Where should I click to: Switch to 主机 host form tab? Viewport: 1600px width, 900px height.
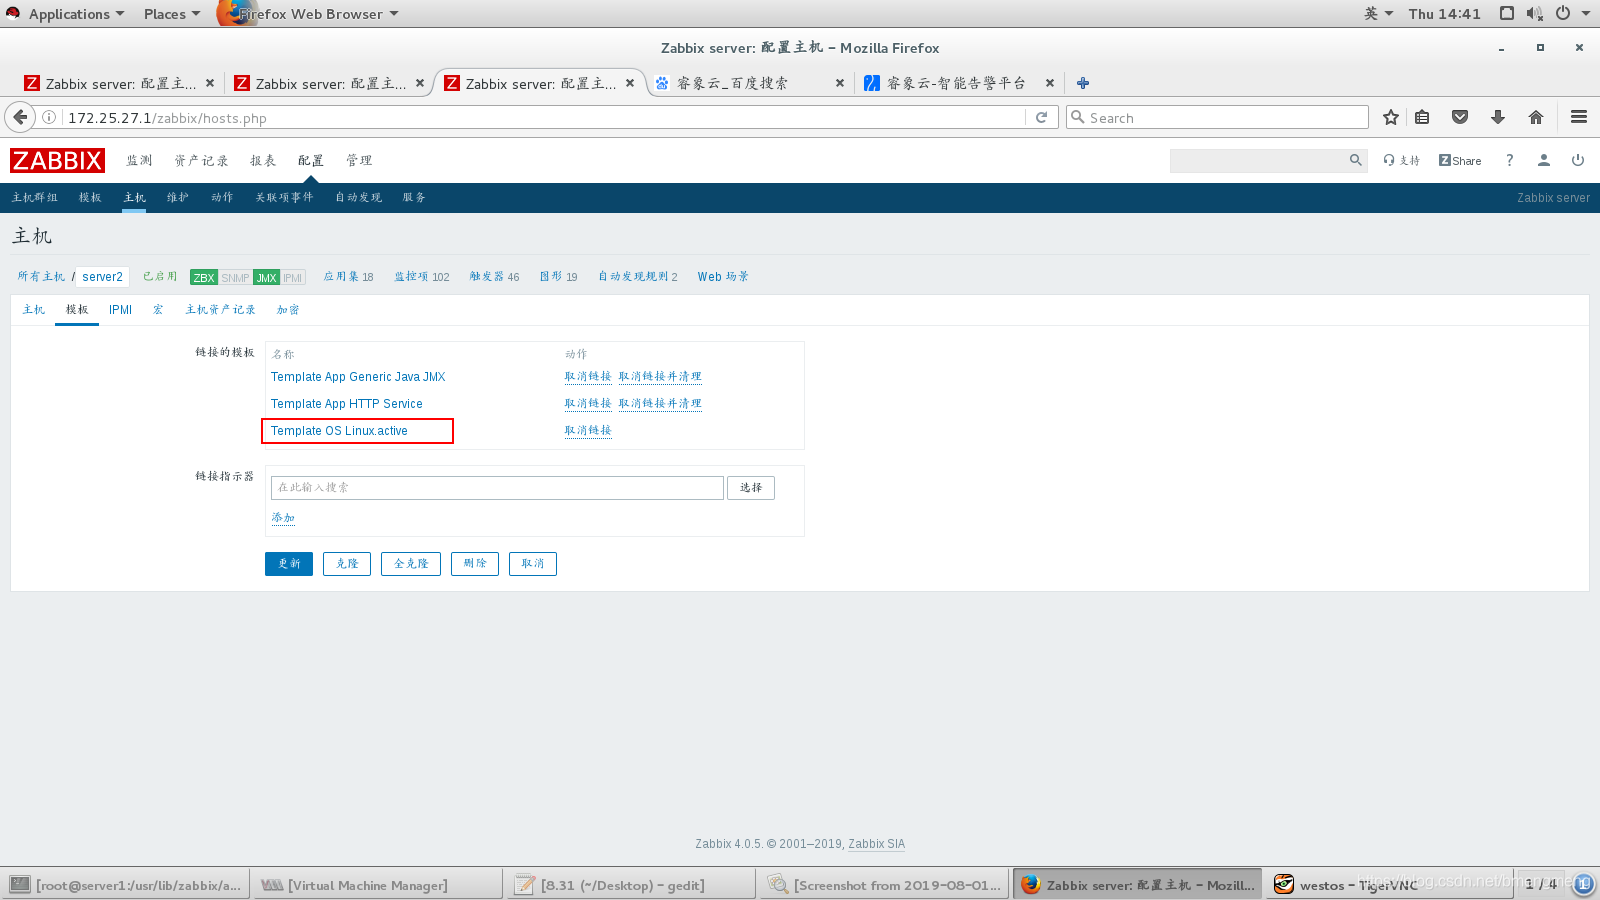coord(34,310)
